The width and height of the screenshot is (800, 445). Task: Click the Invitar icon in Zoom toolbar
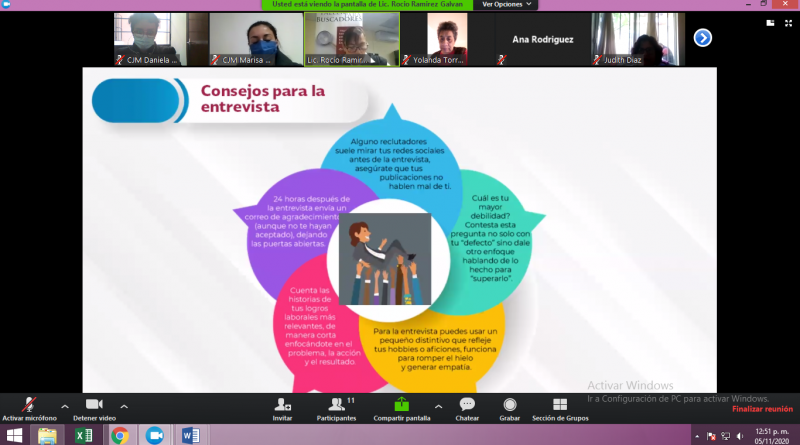pyautogui.click(x=283, y=405)
